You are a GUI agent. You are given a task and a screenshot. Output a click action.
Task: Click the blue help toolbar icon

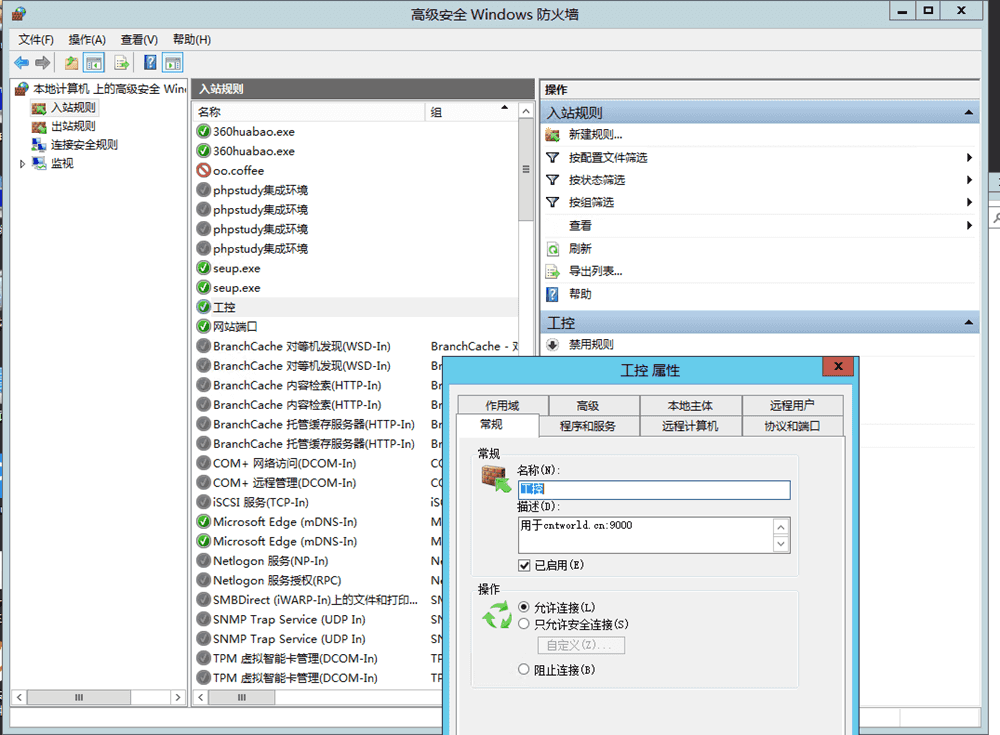(x=150, y=63)
